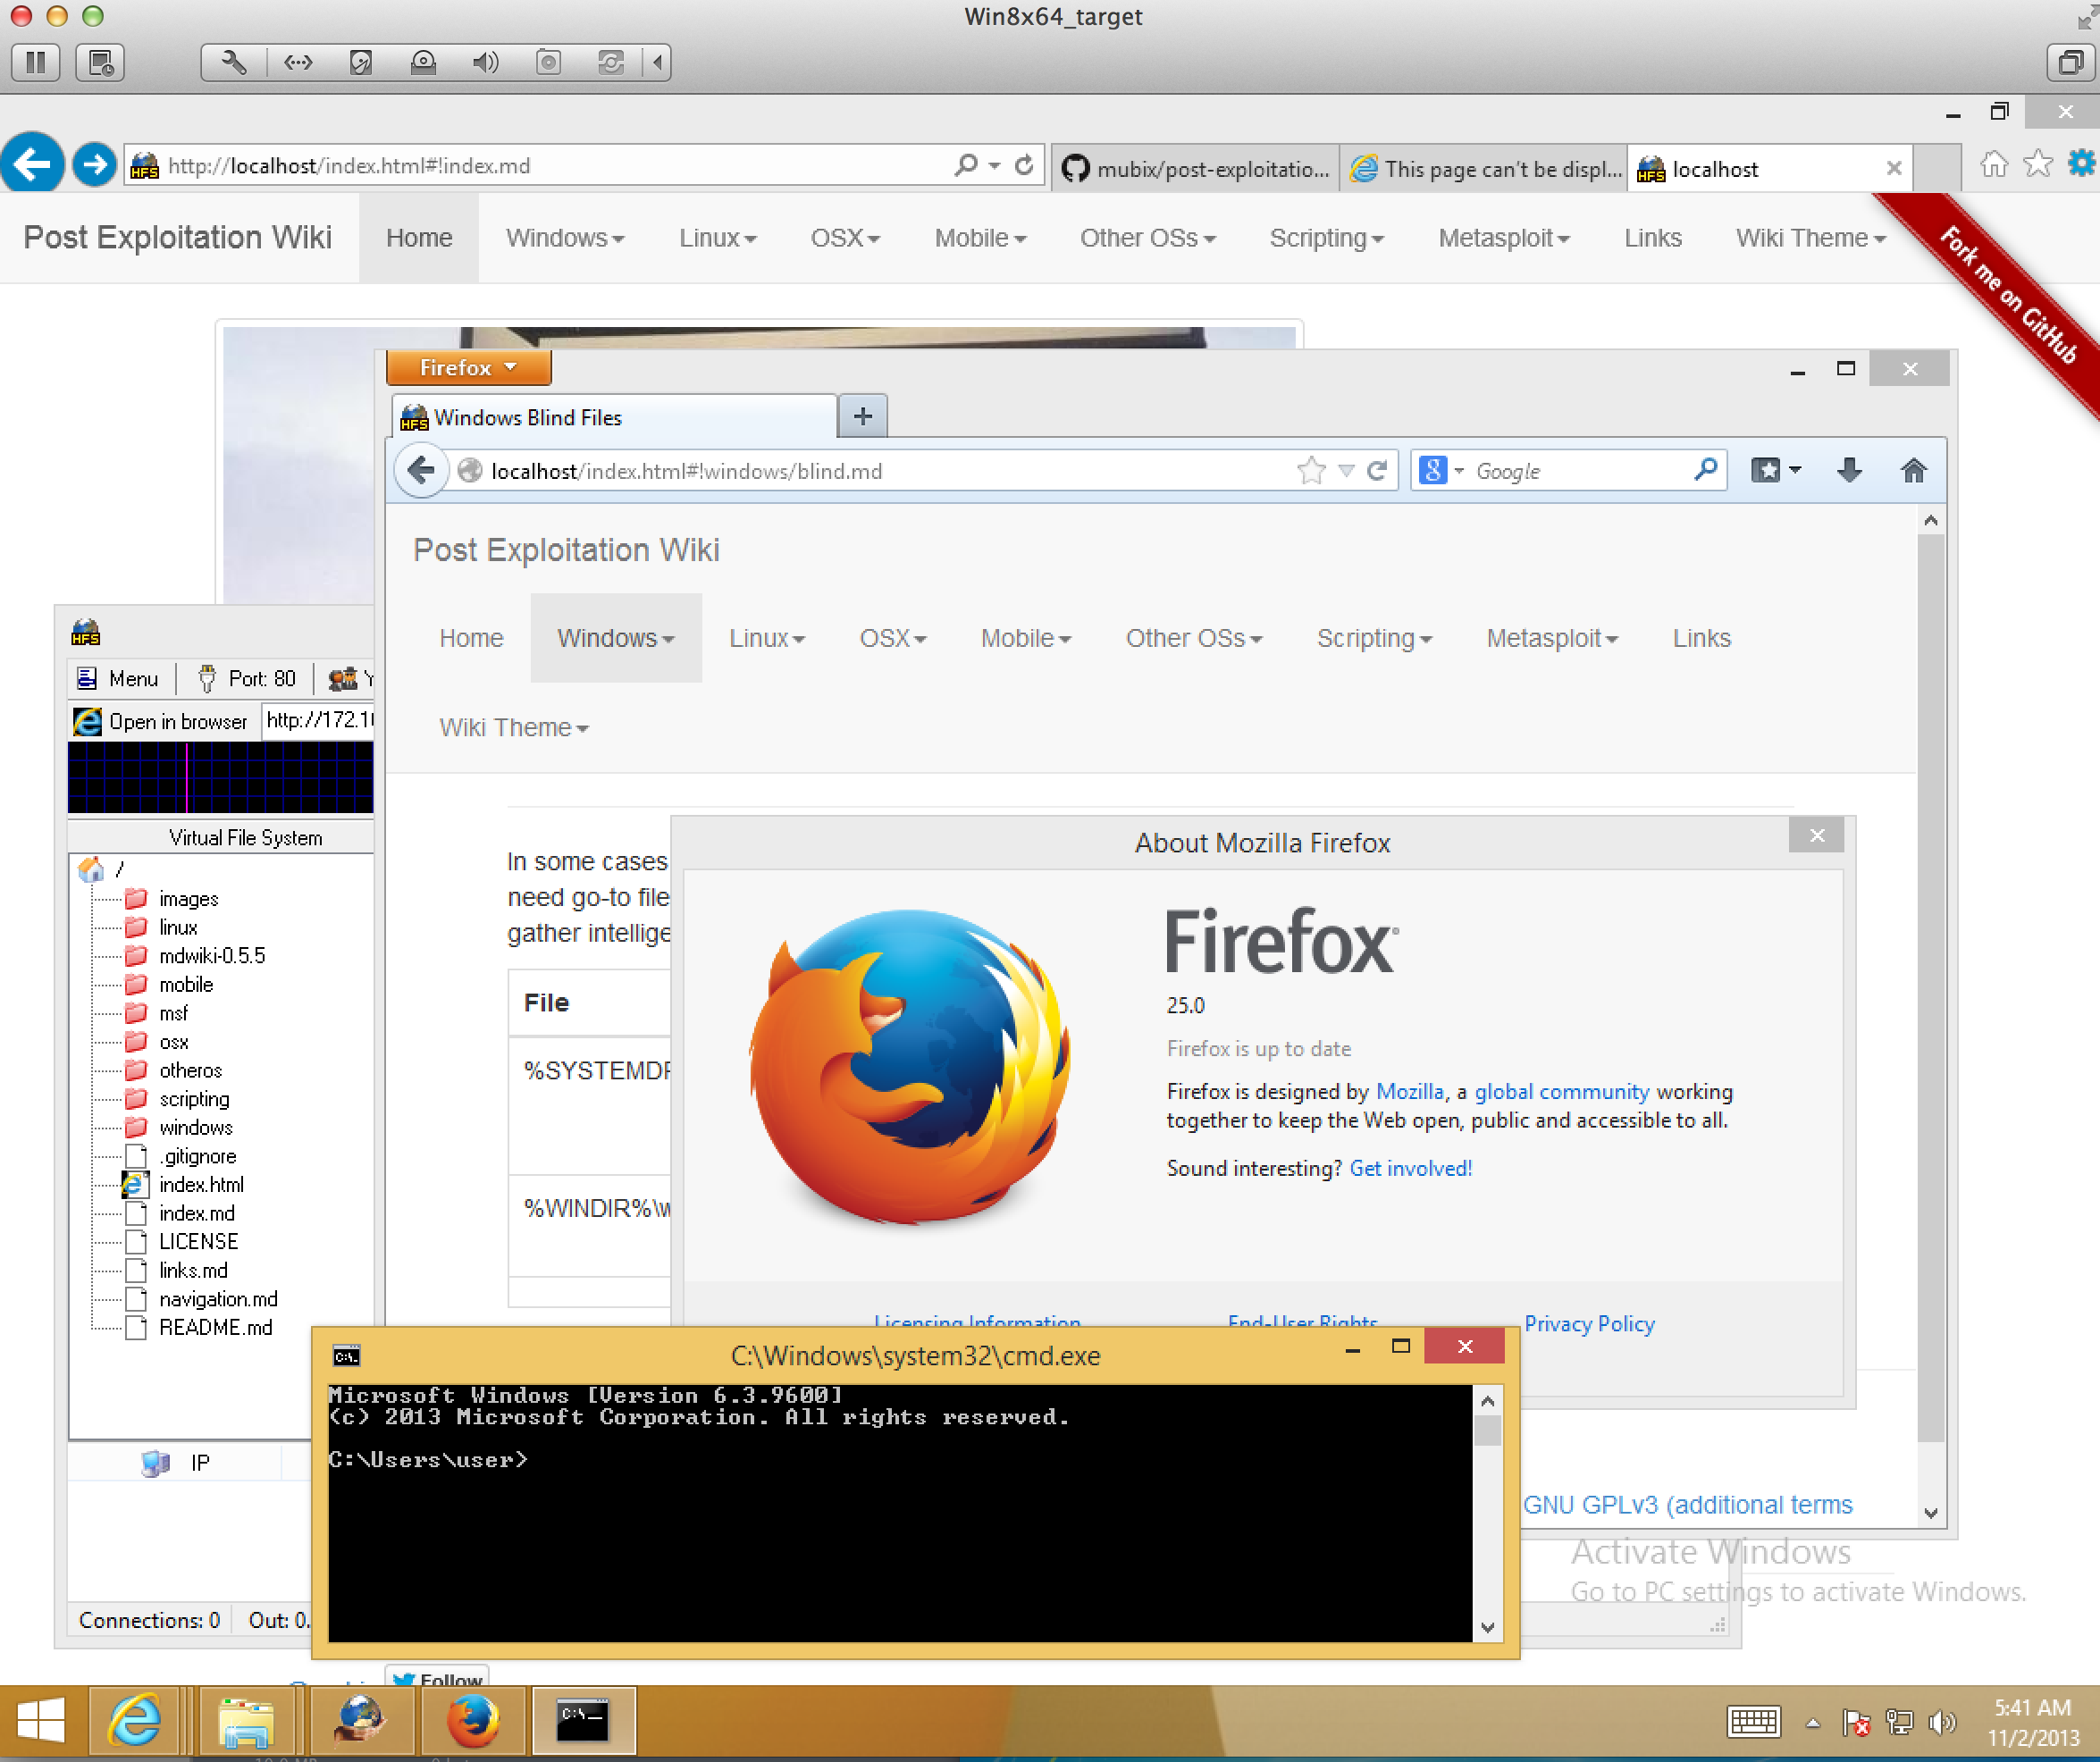Select index.html in HFS file tree
Image resolution: width=2100 pixels, height=1762 pixels.
click(x=201, y=1184)
